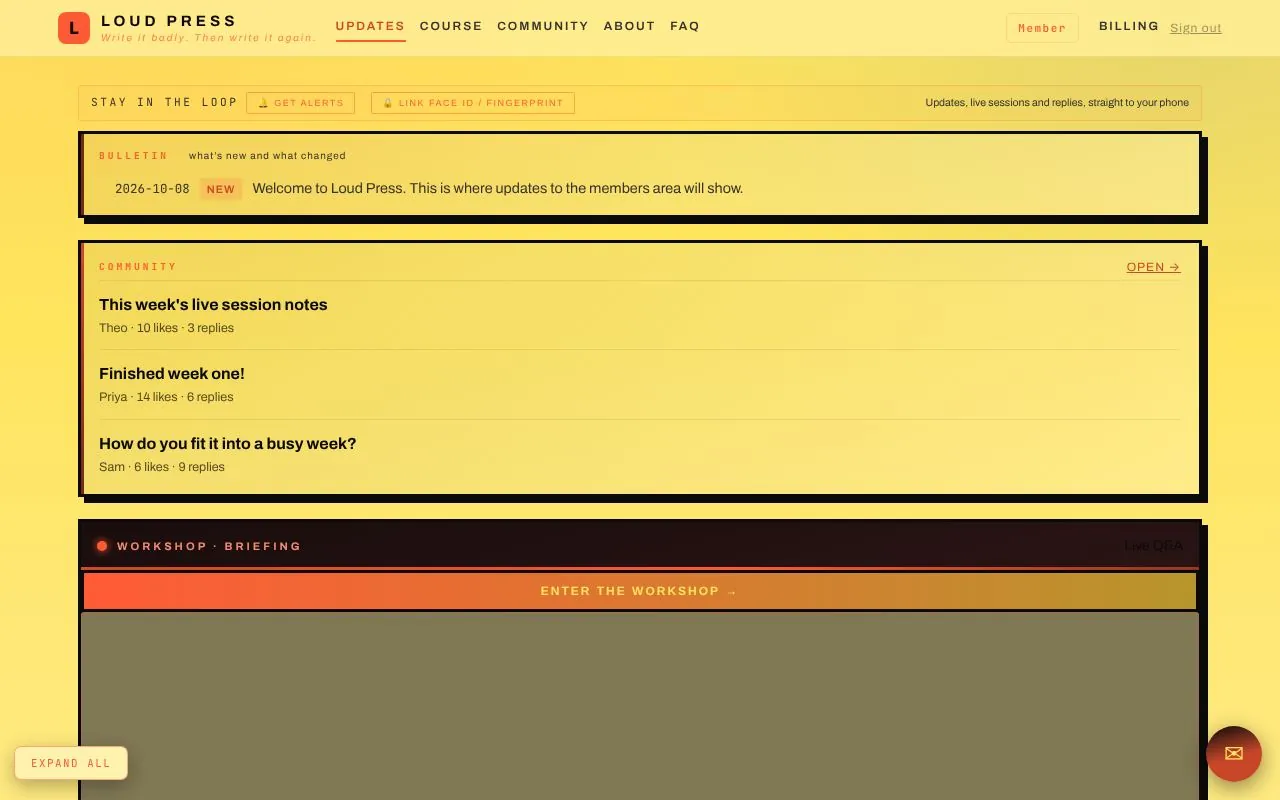
Task: Click the Sign out link
Action: [1196, 28]
